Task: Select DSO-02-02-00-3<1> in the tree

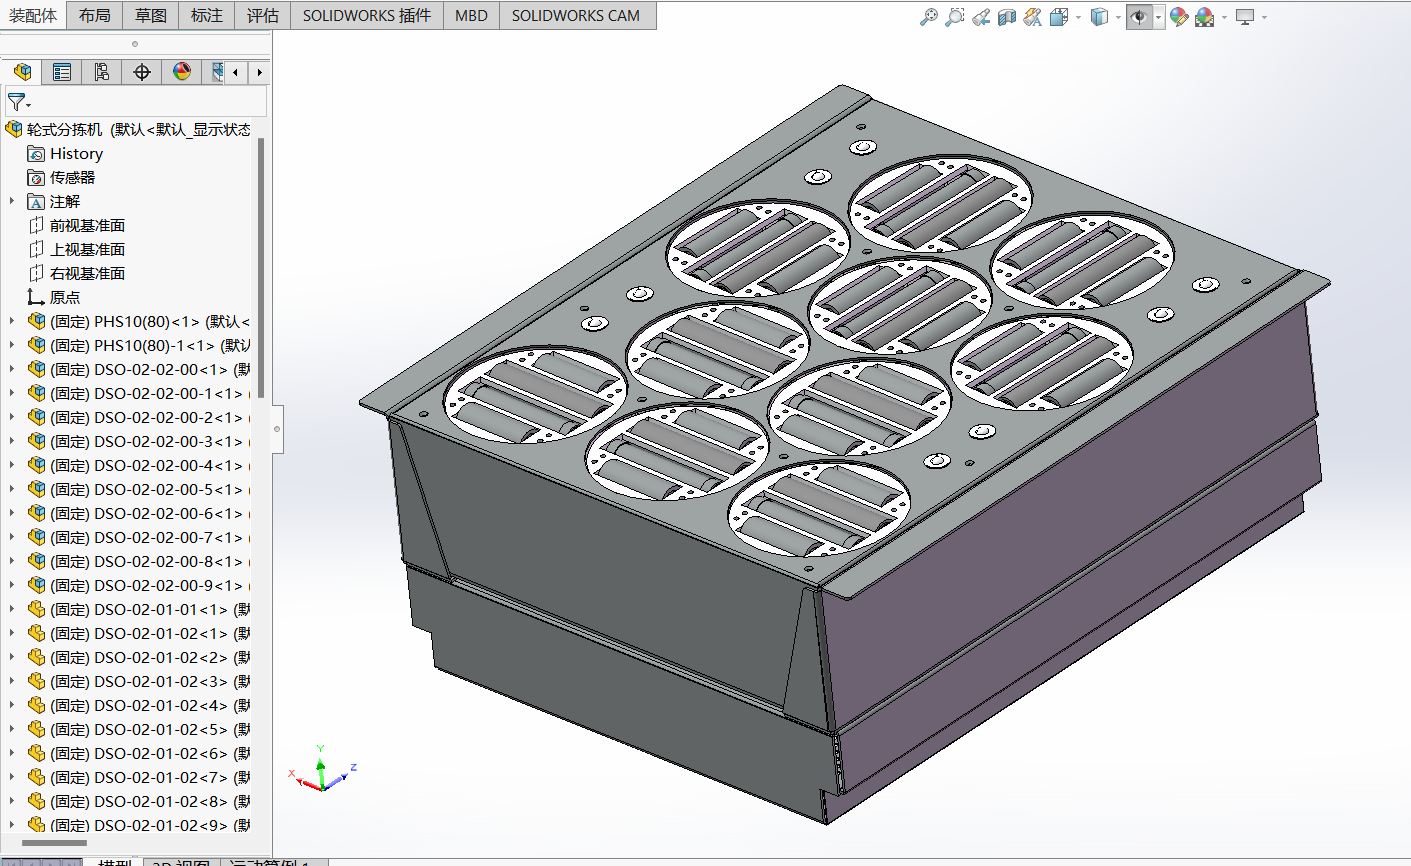Action: pos(138,441)
